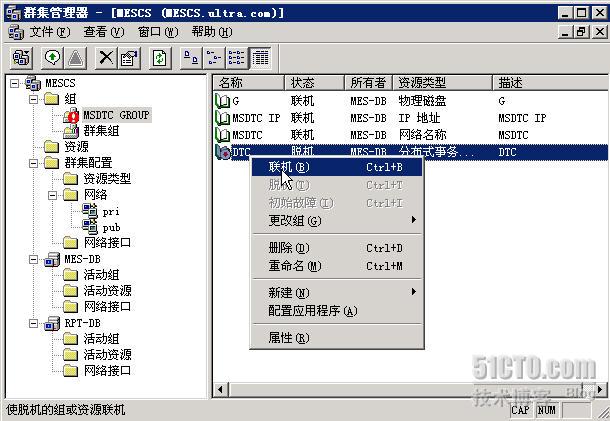Select 活动组 under MES-DB
This screenshot has width=610, height=421.
[101, 275]
